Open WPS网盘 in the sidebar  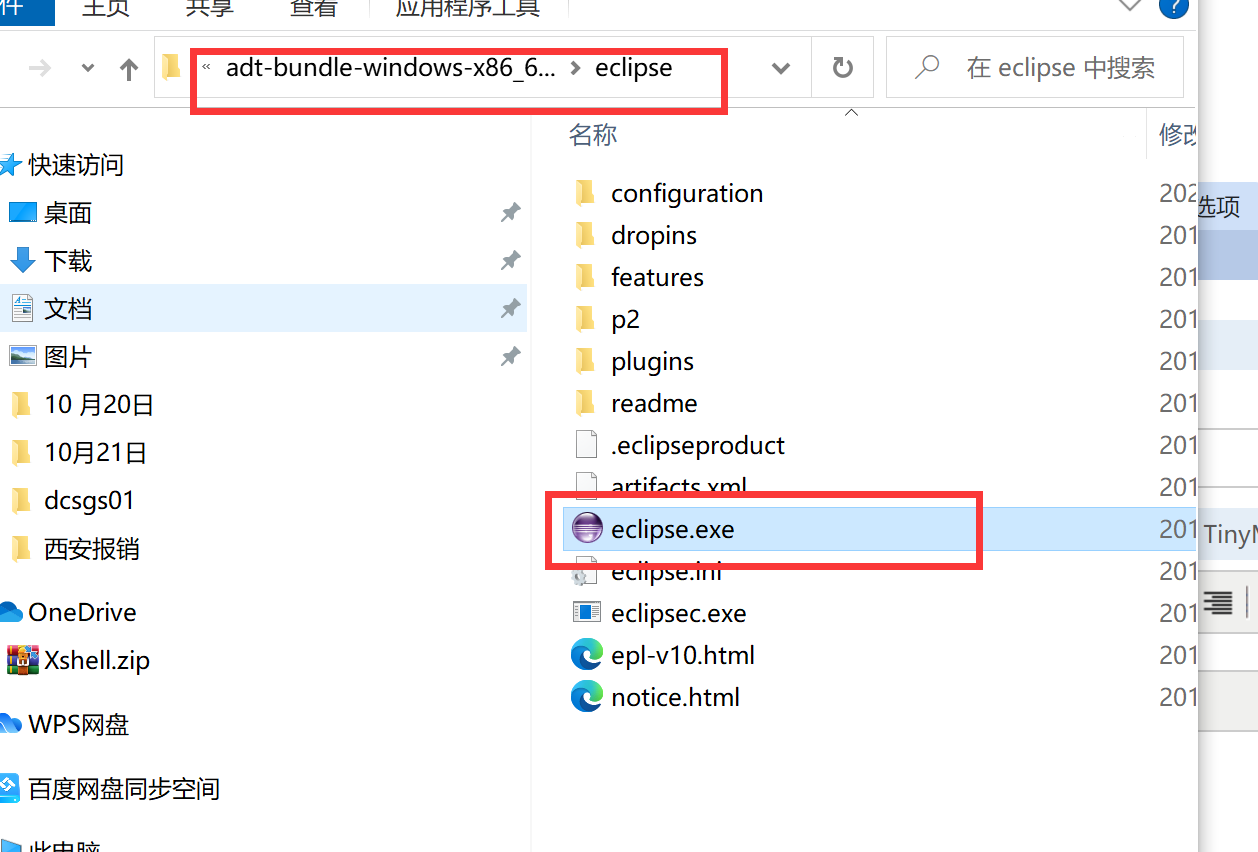[x=78, y=724]
